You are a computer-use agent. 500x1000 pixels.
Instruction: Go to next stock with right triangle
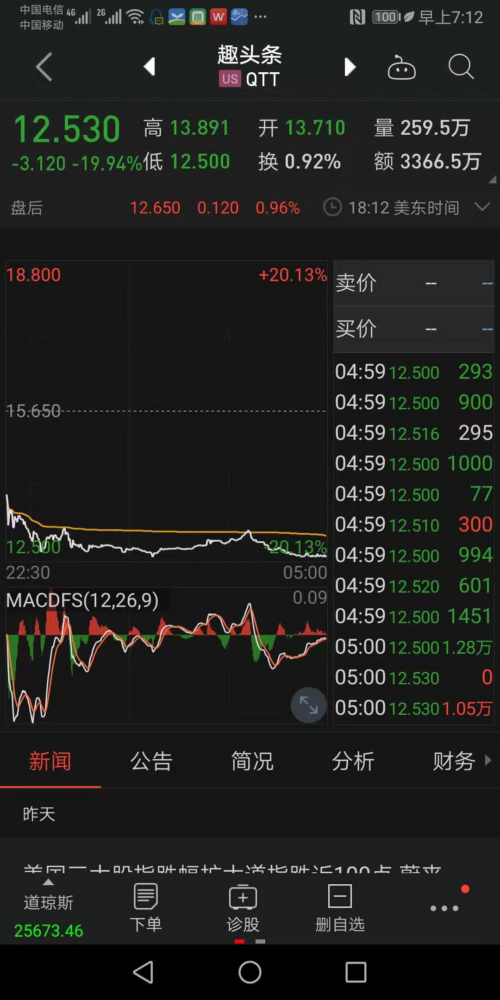point(349,66)
